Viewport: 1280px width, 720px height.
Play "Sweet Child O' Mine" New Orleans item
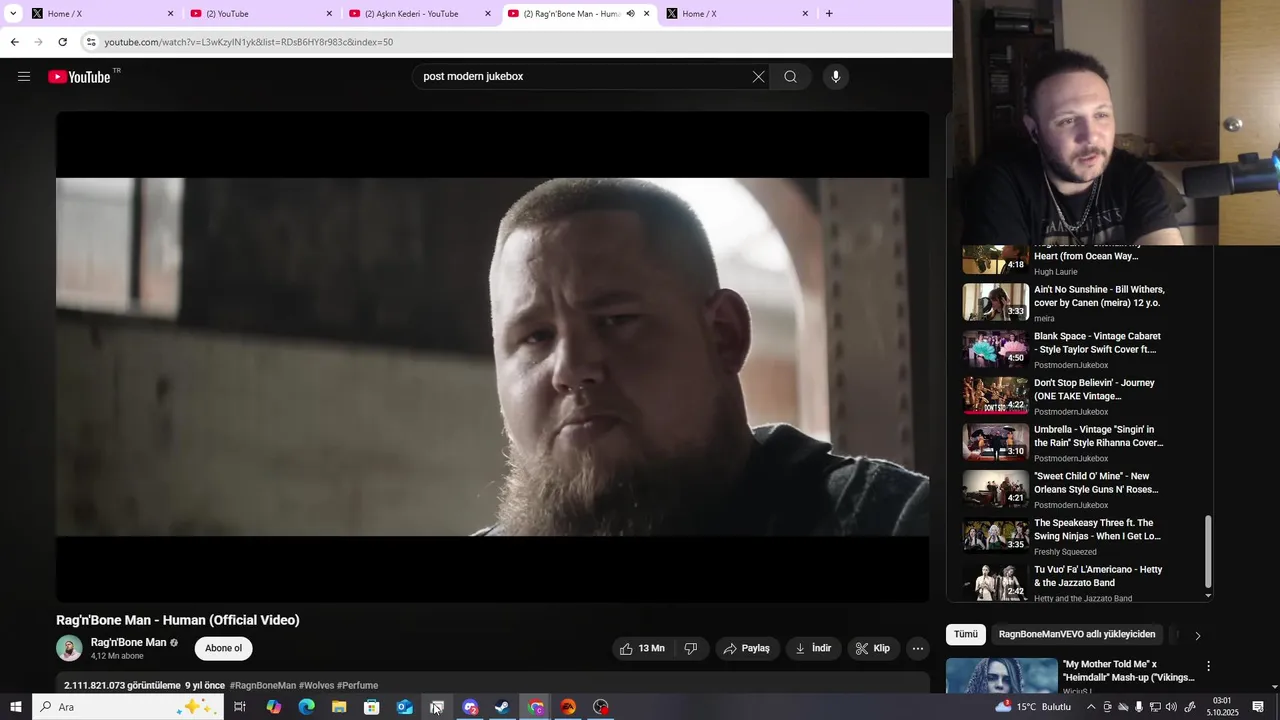point(1078,489)
